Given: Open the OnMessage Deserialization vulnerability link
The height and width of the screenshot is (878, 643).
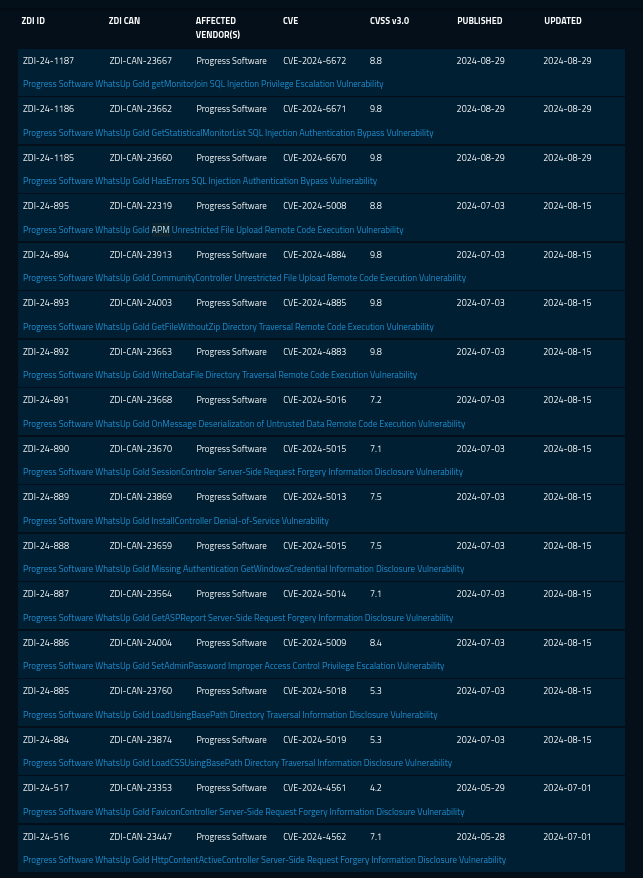Looking at the screenshot, I should coord(244,424).
